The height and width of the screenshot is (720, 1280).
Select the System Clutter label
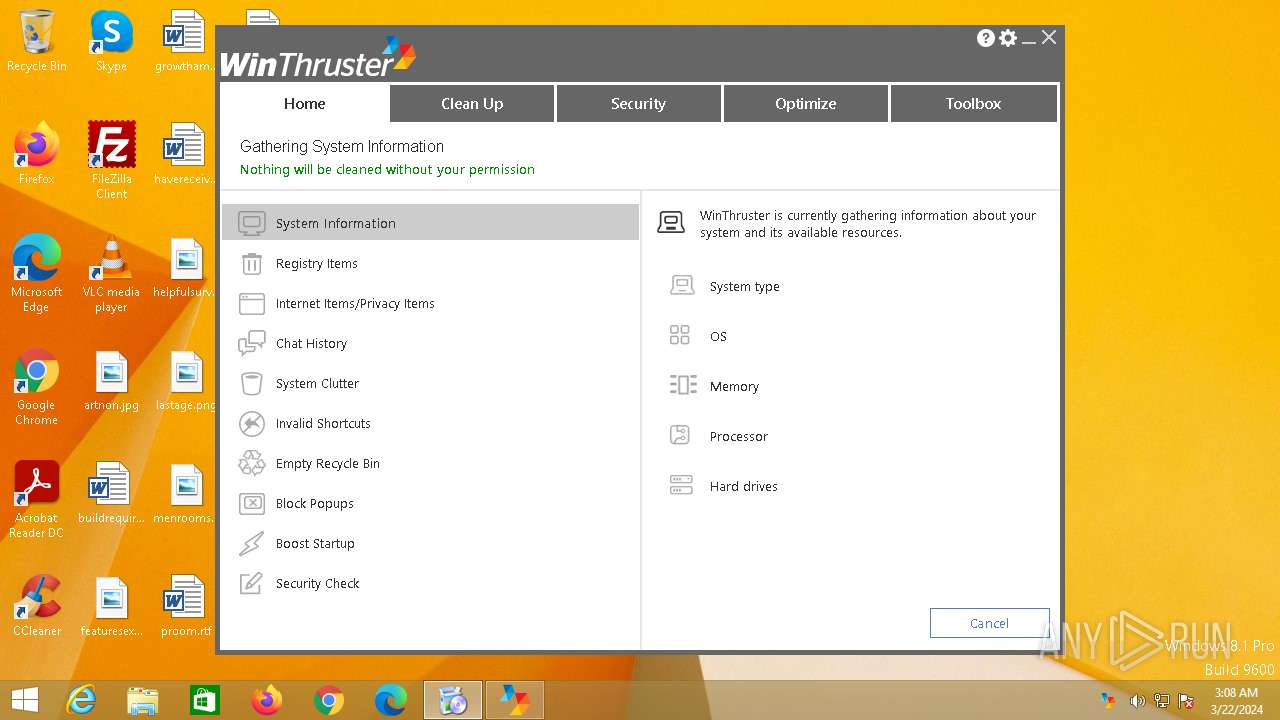pyautogui.click(x=317, y=383)
